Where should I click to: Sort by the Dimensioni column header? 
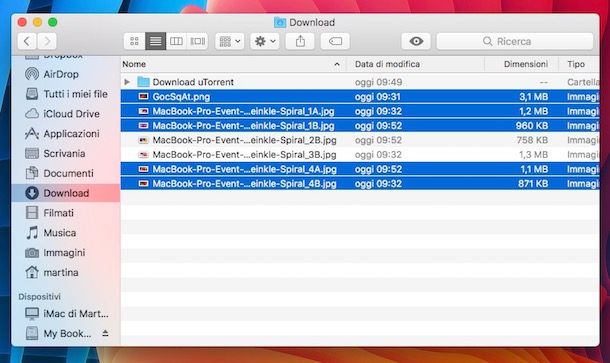pyautogui.click(x=526, y=64)
